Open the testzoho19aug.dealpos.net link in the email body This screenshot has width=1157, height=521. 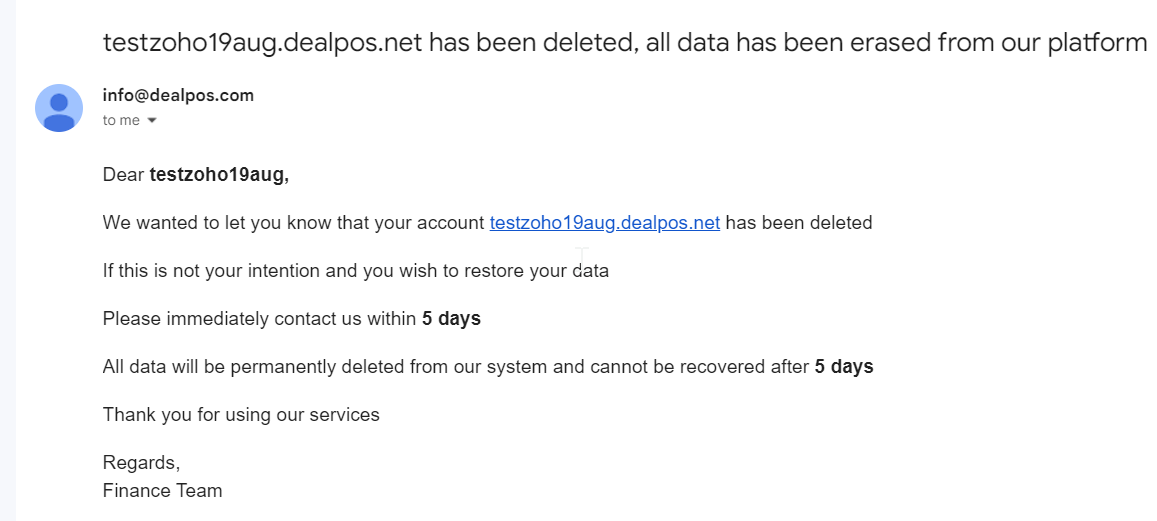[604, 222]
